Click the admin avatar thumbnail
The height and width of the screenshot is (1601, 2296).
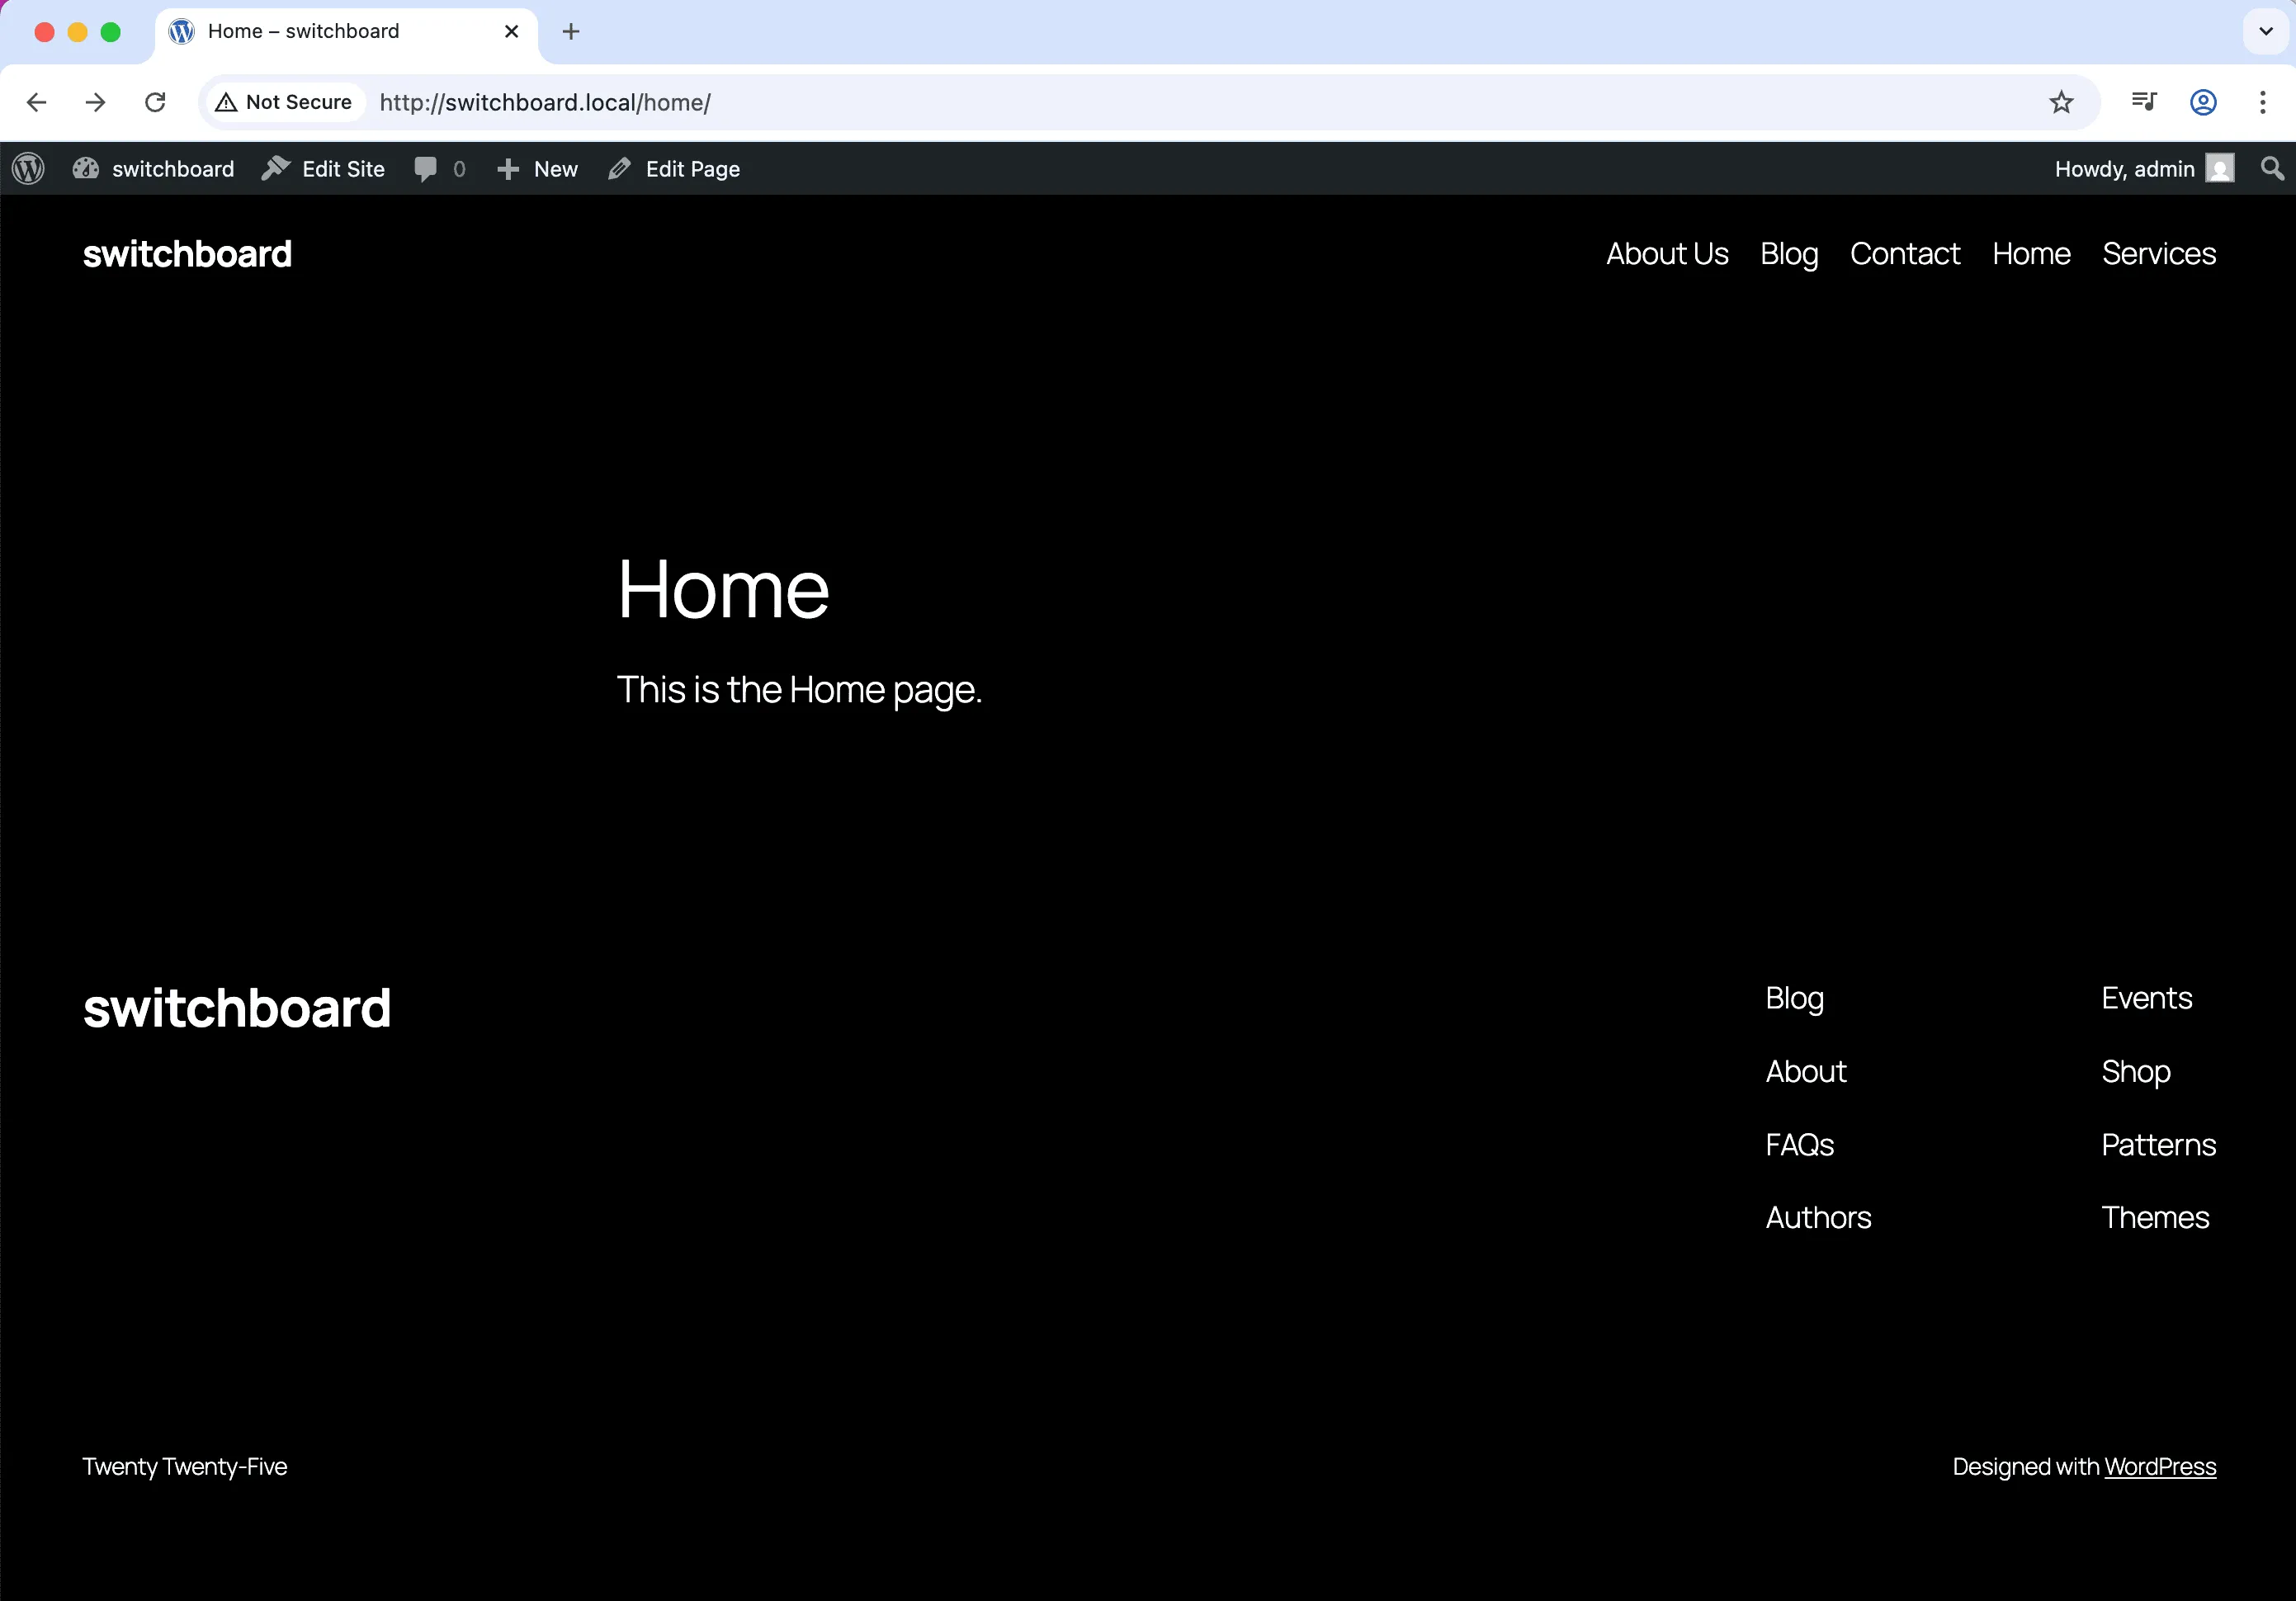pos(2219,168)
